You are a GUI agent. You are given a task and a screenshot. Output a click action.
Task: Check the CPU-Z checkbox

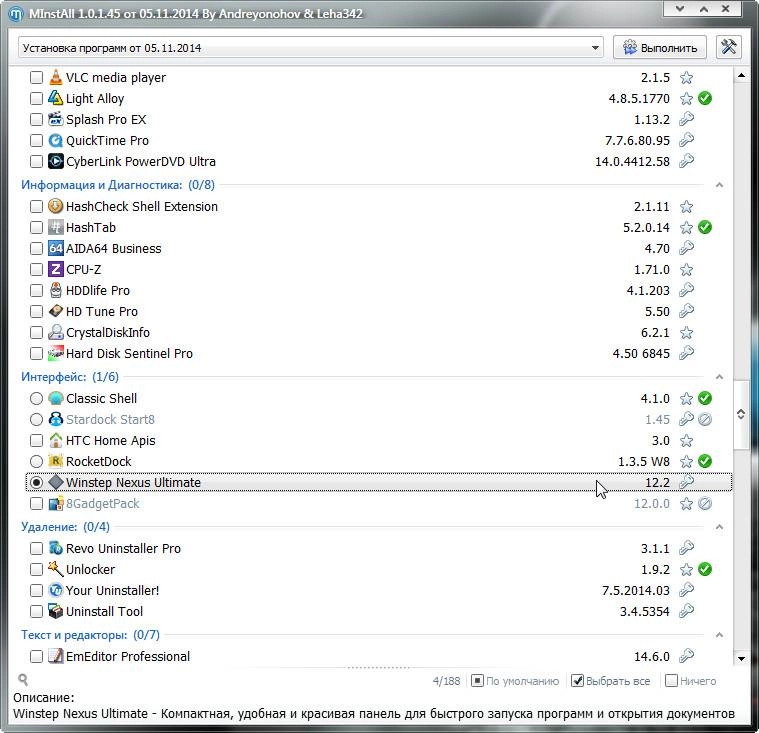click(36, 270)
